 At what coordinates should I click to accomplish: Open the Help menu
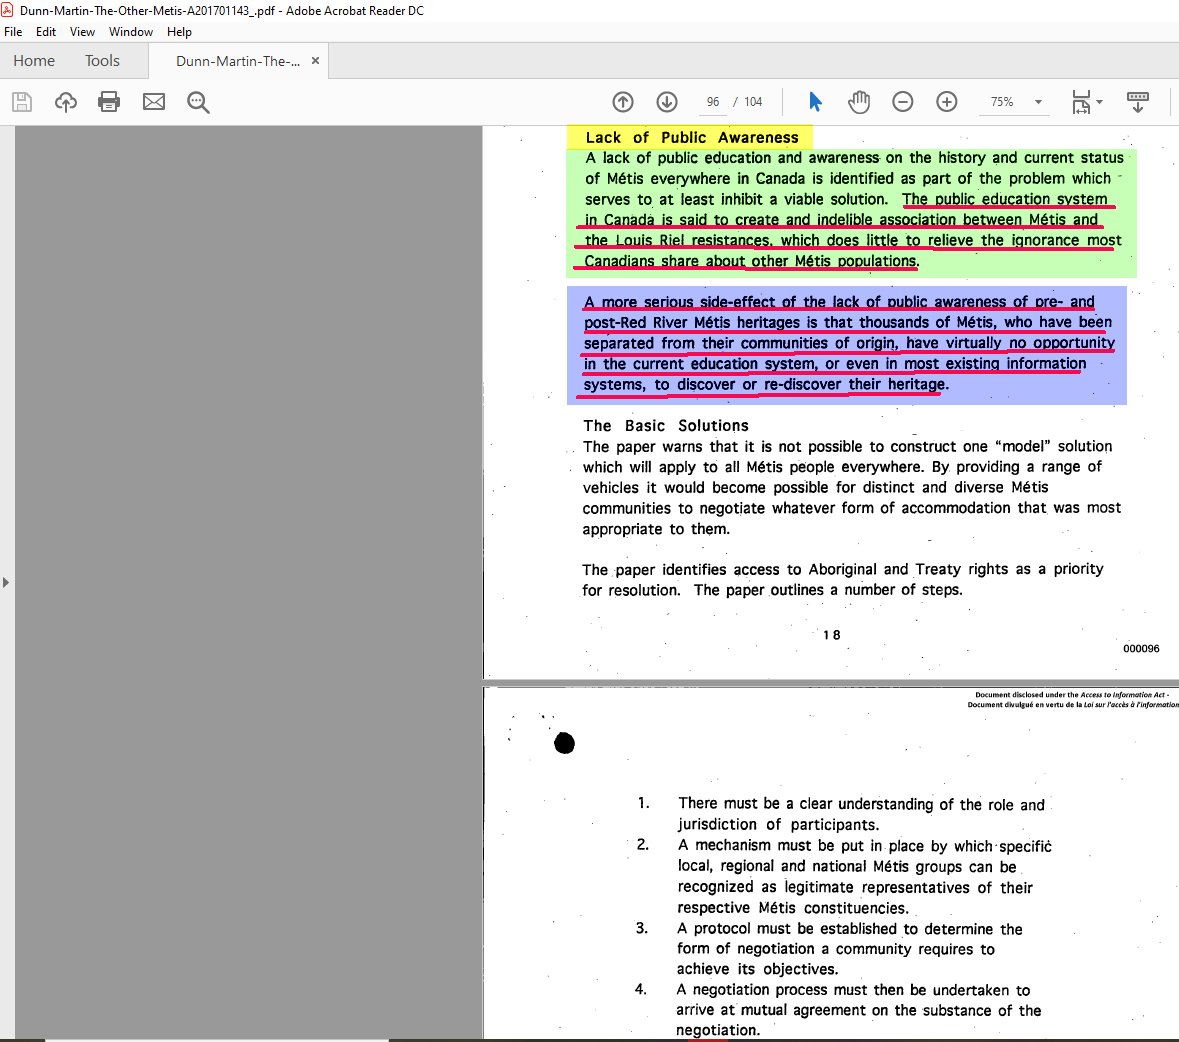coord(179,32)
